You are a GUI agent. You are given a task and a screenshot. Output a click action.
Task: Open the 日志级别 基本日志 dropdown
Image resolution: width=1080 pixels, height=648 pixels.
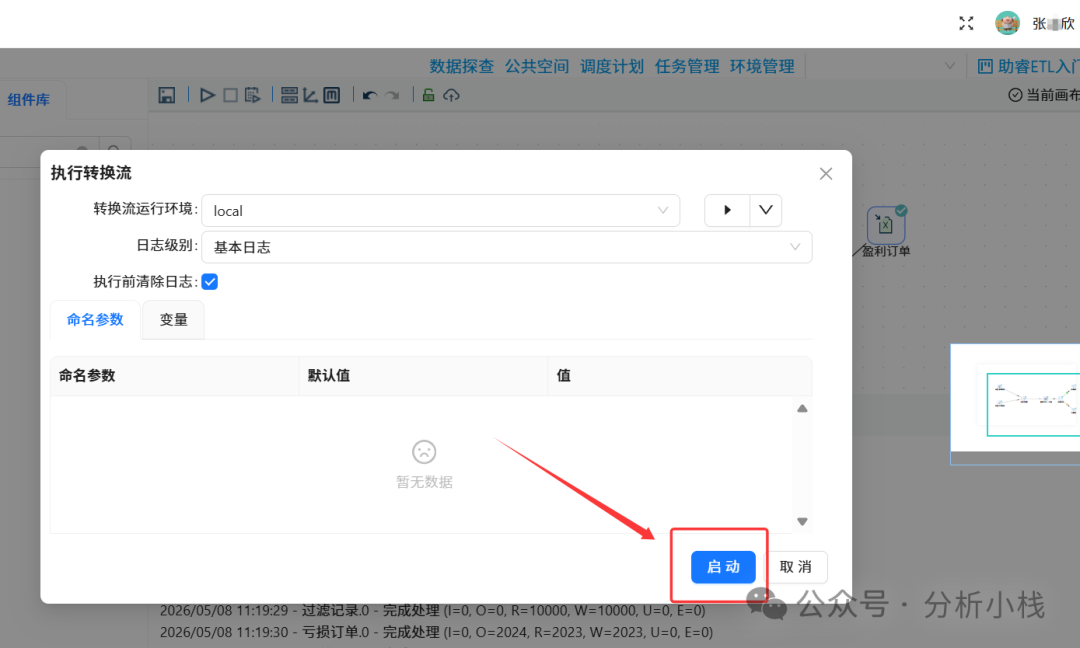pyautogui.click(x=506, y=247)
